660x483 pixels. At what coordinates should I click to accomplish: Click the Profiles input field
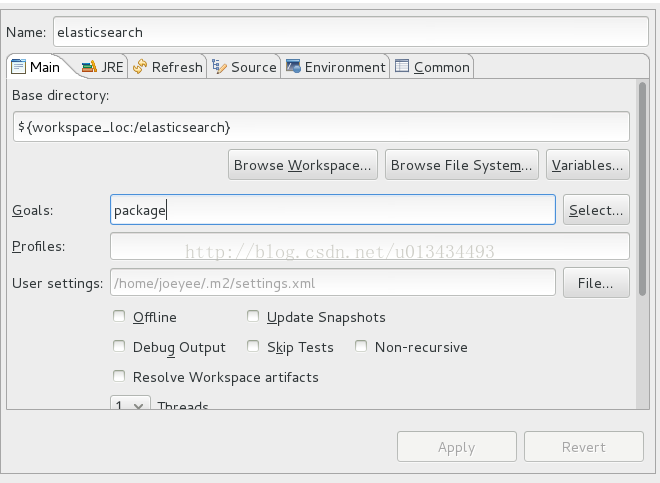click(370, 246)
